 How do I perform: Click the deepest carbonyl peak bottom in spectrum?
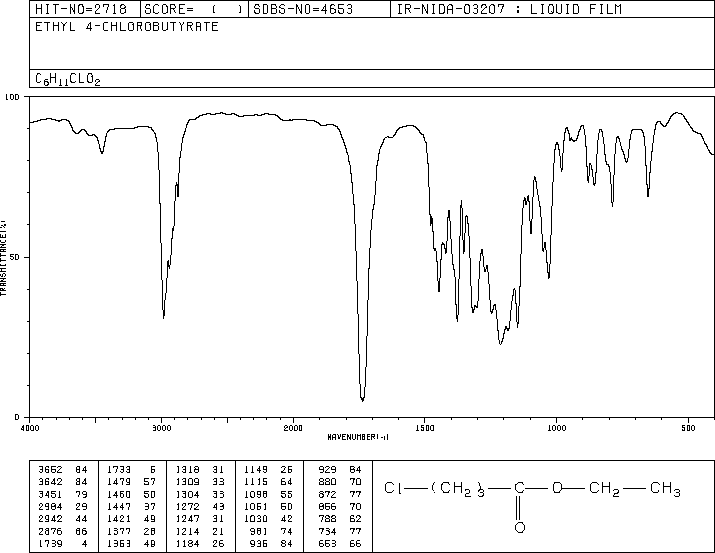click(363, 400)
